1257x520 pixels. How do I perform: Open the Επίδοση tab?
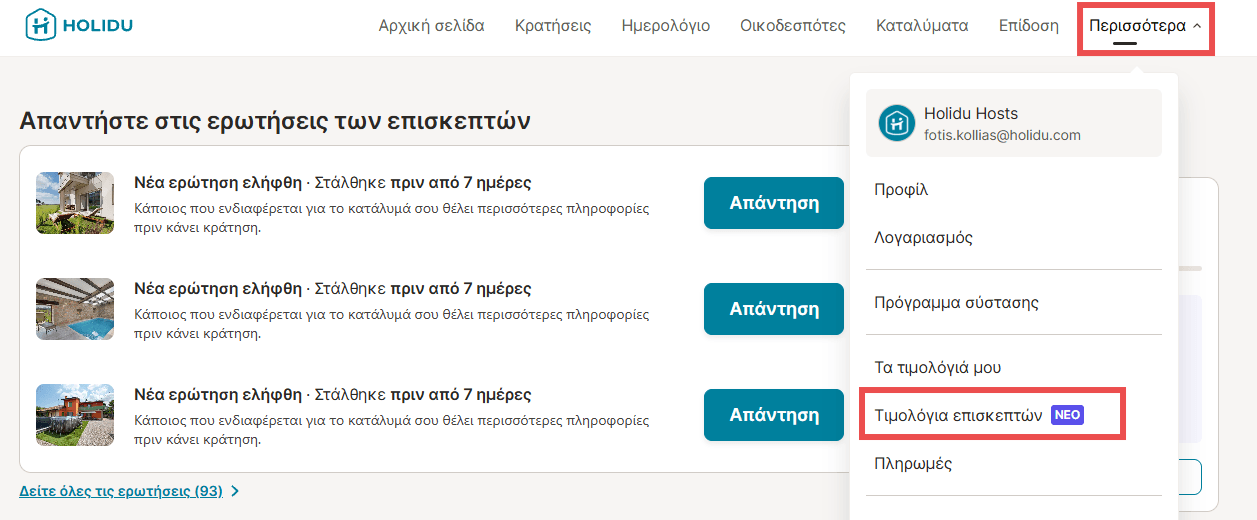pyautogui.click(x=1028, y=26)
